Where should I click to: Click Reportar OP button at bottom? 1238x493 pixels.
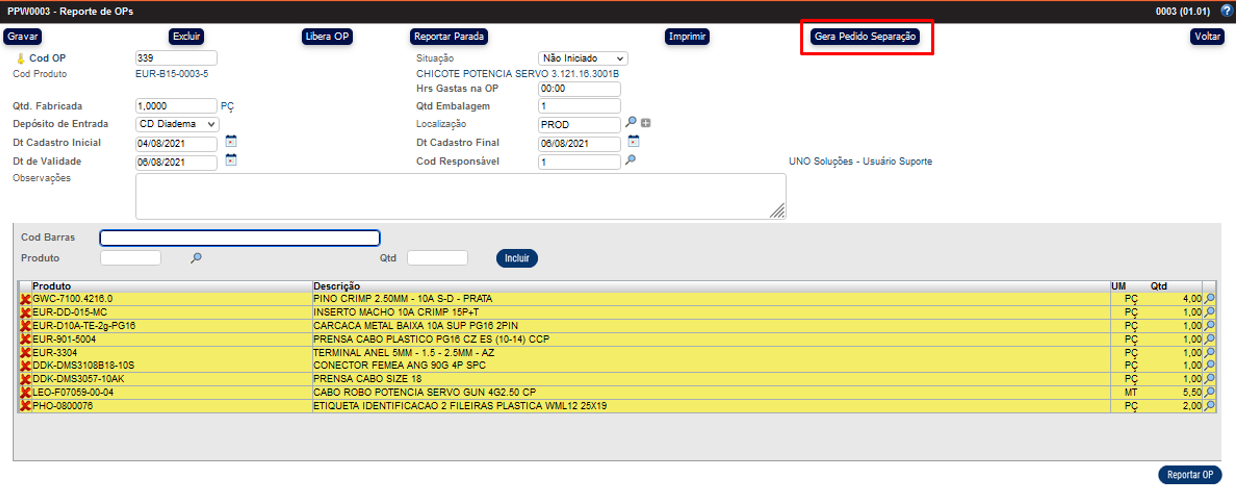(x=1190, y=475)
